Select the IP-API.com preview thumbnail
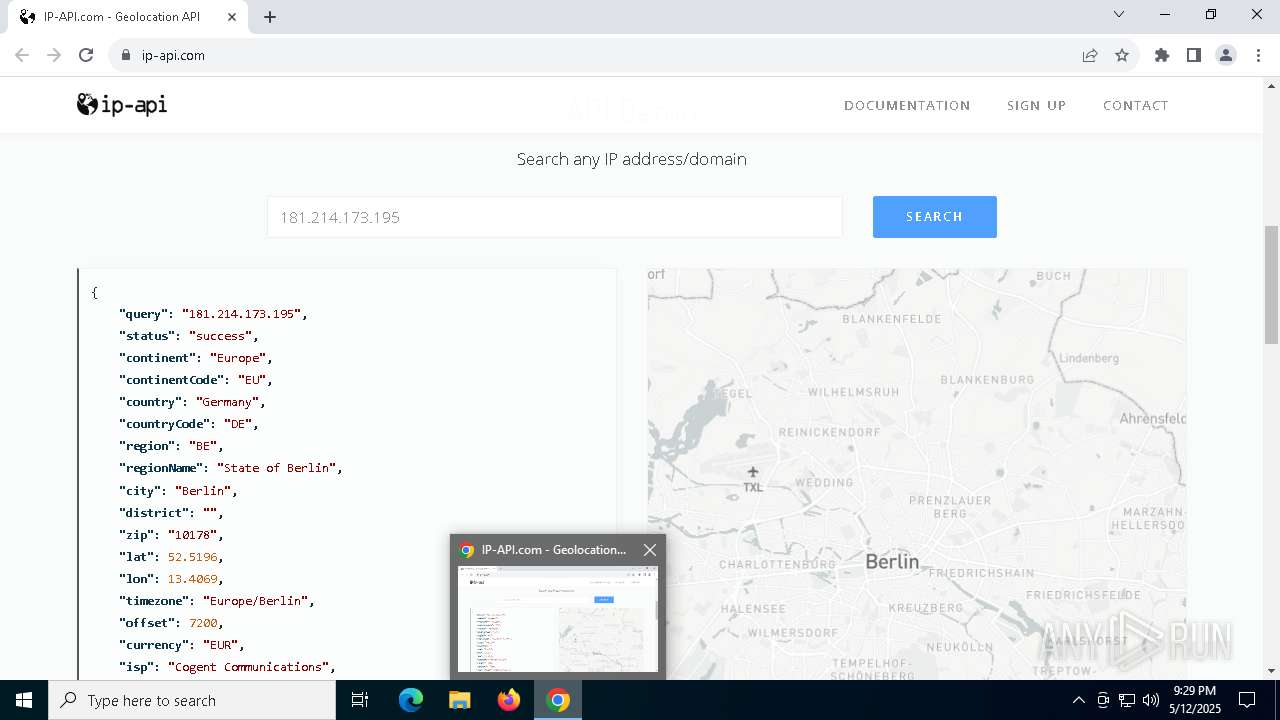This screenshot has width=1280, height=720. [558, 618]
